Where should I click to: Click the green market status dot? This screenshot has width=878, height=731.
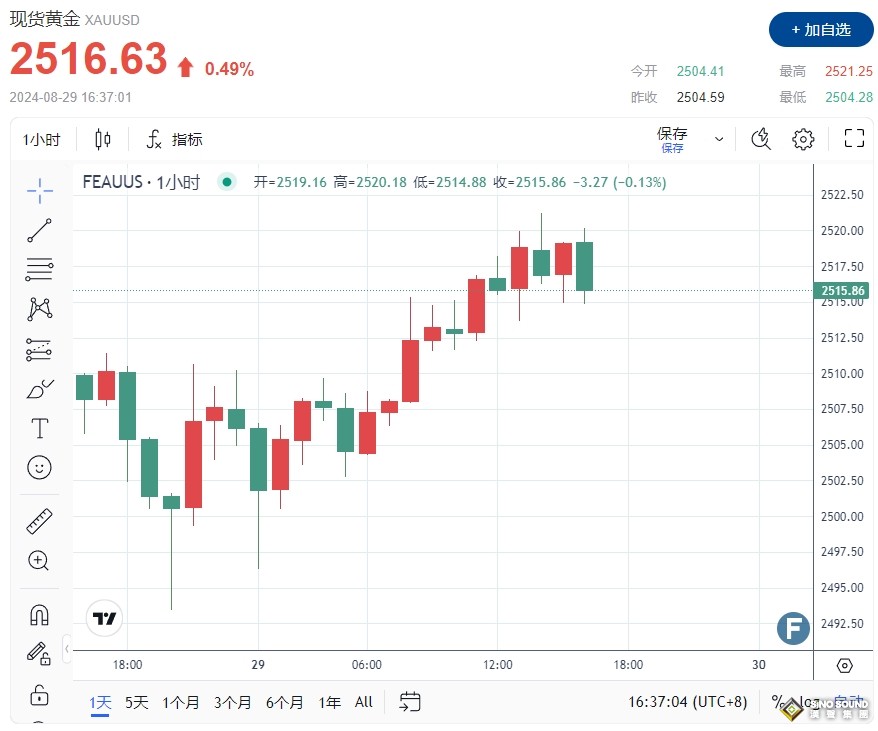(x=227, y=182)
